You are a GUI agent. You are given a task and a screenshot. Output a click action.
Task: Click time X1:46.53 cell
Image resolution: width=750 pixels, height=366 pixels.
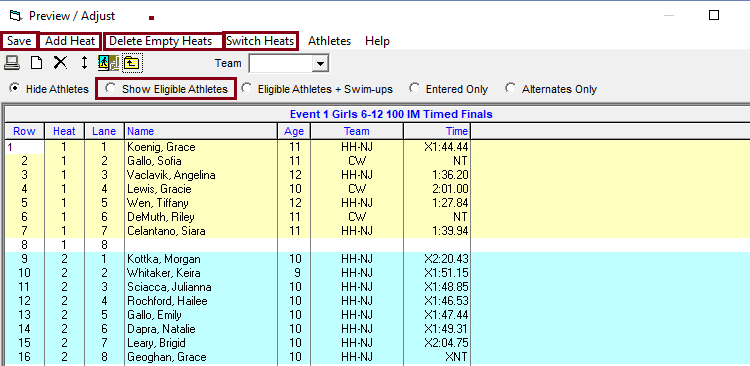[437, 301]
